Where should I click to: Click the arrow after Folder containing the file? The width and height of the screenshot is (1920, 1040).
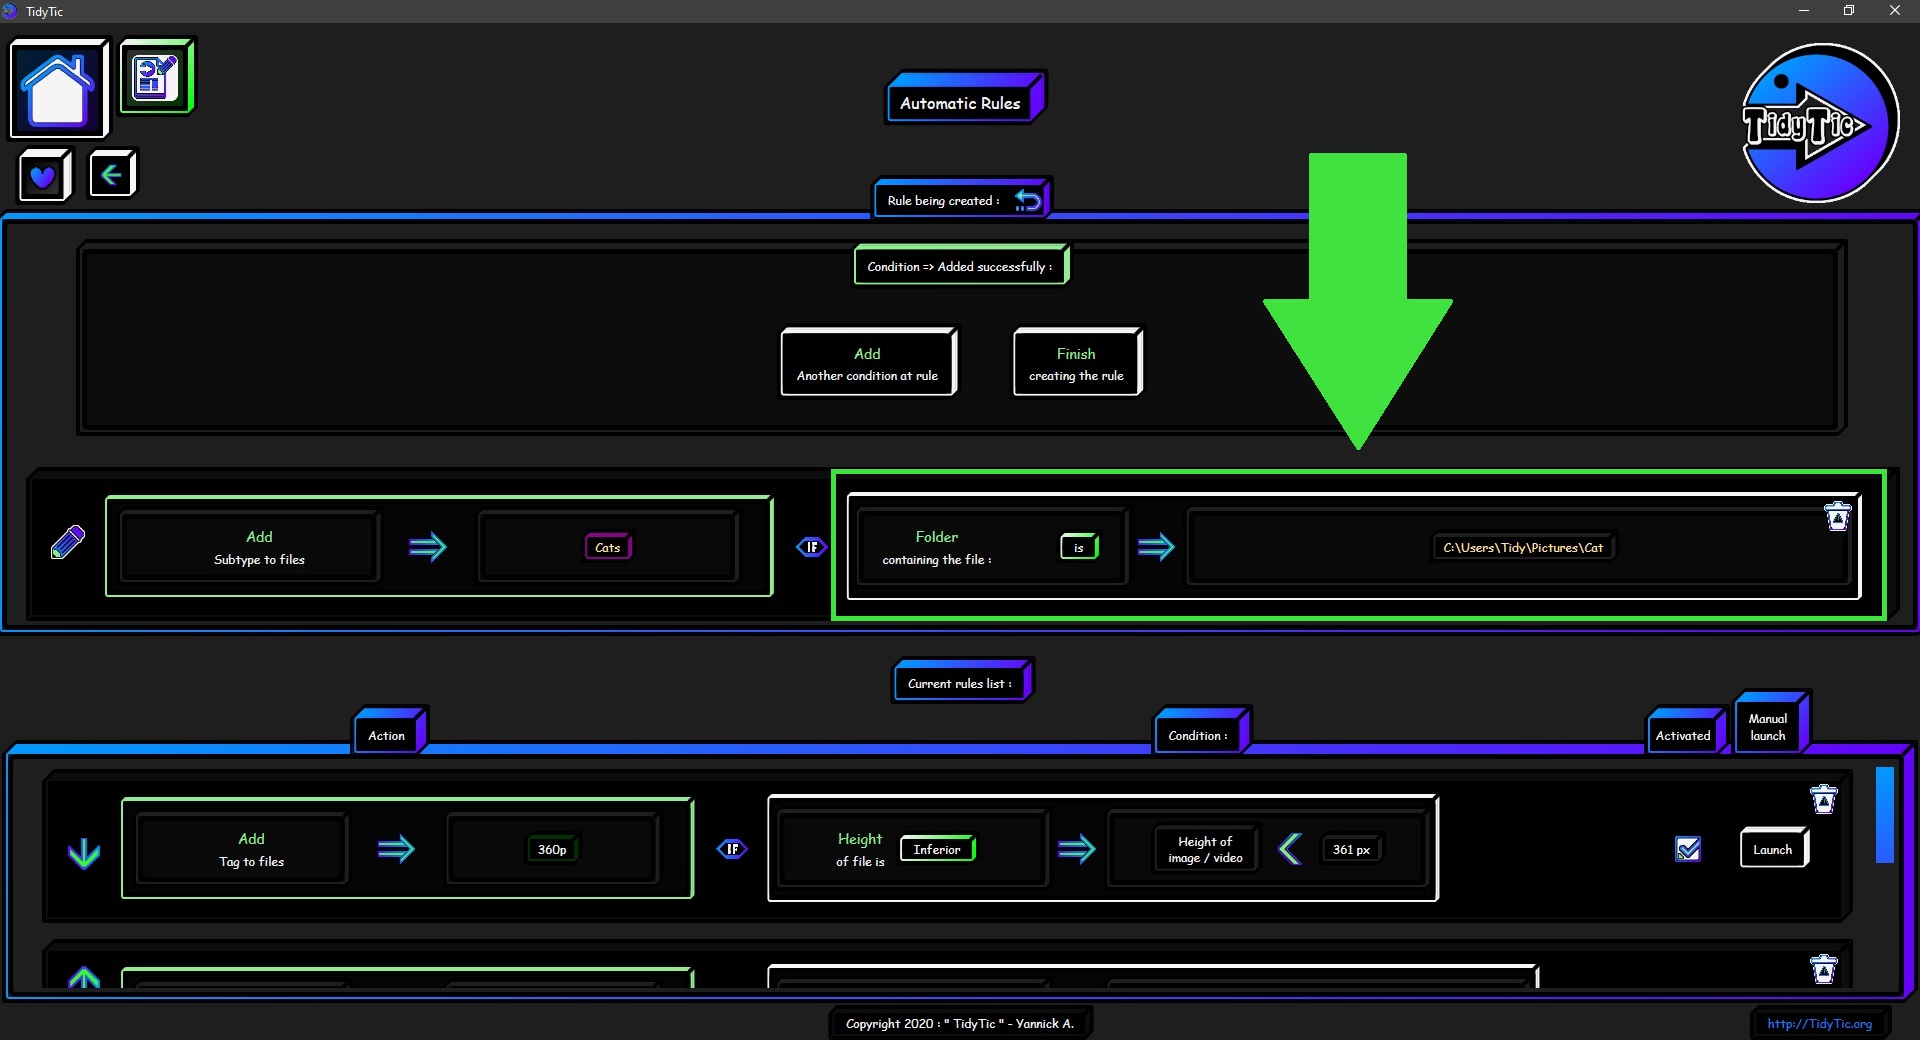click(1156, 547)
